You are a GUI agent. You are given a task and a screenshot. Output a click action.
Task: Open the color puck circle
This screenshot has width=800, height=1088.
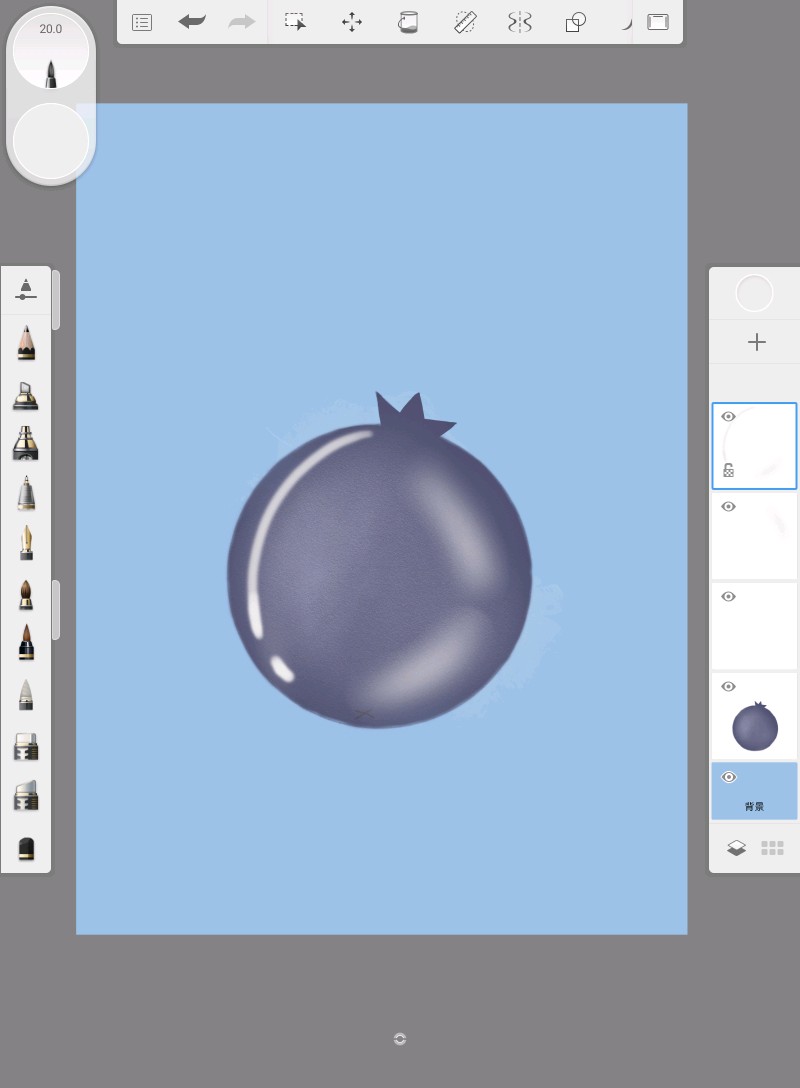pos(51,140)
